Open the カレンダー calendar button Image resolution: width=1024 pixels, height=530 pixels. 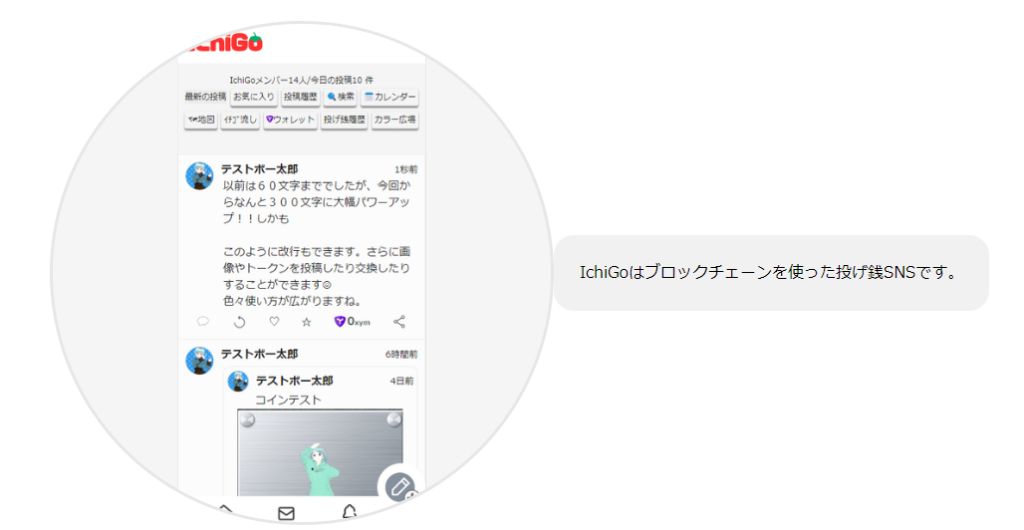(390, 97)
